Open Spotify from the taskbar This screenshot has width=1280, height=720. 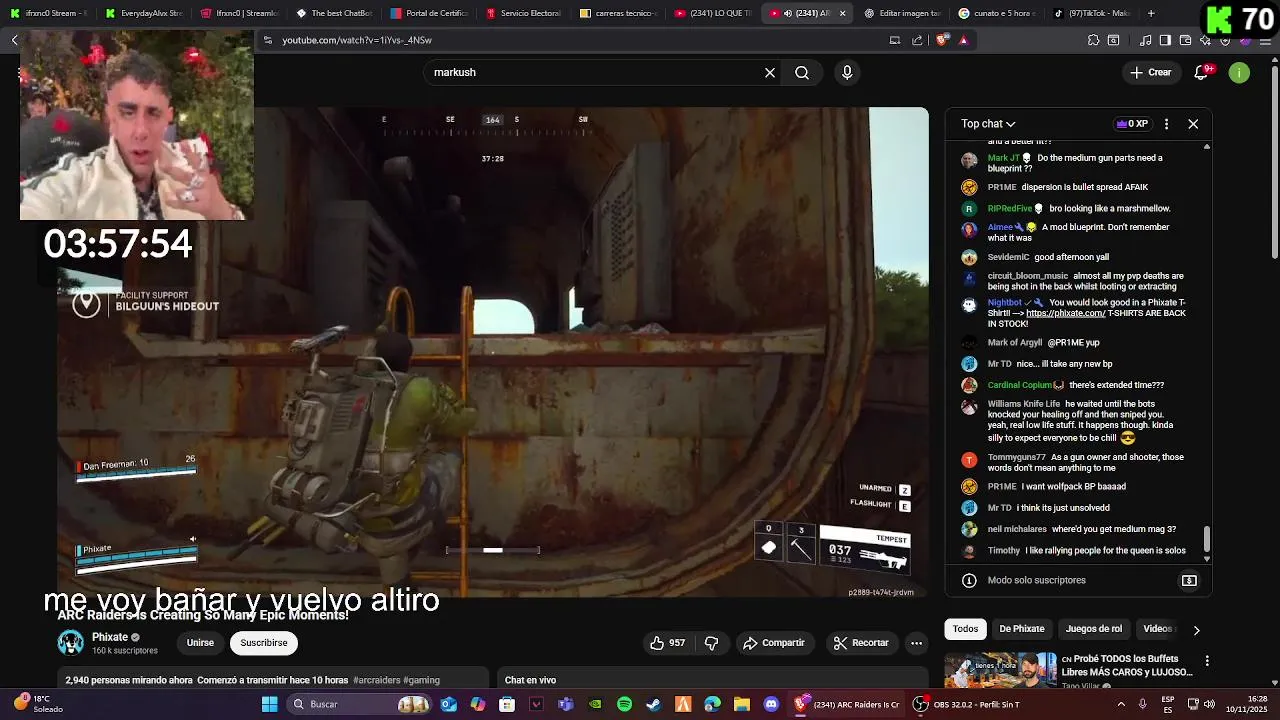click(624, 704)
